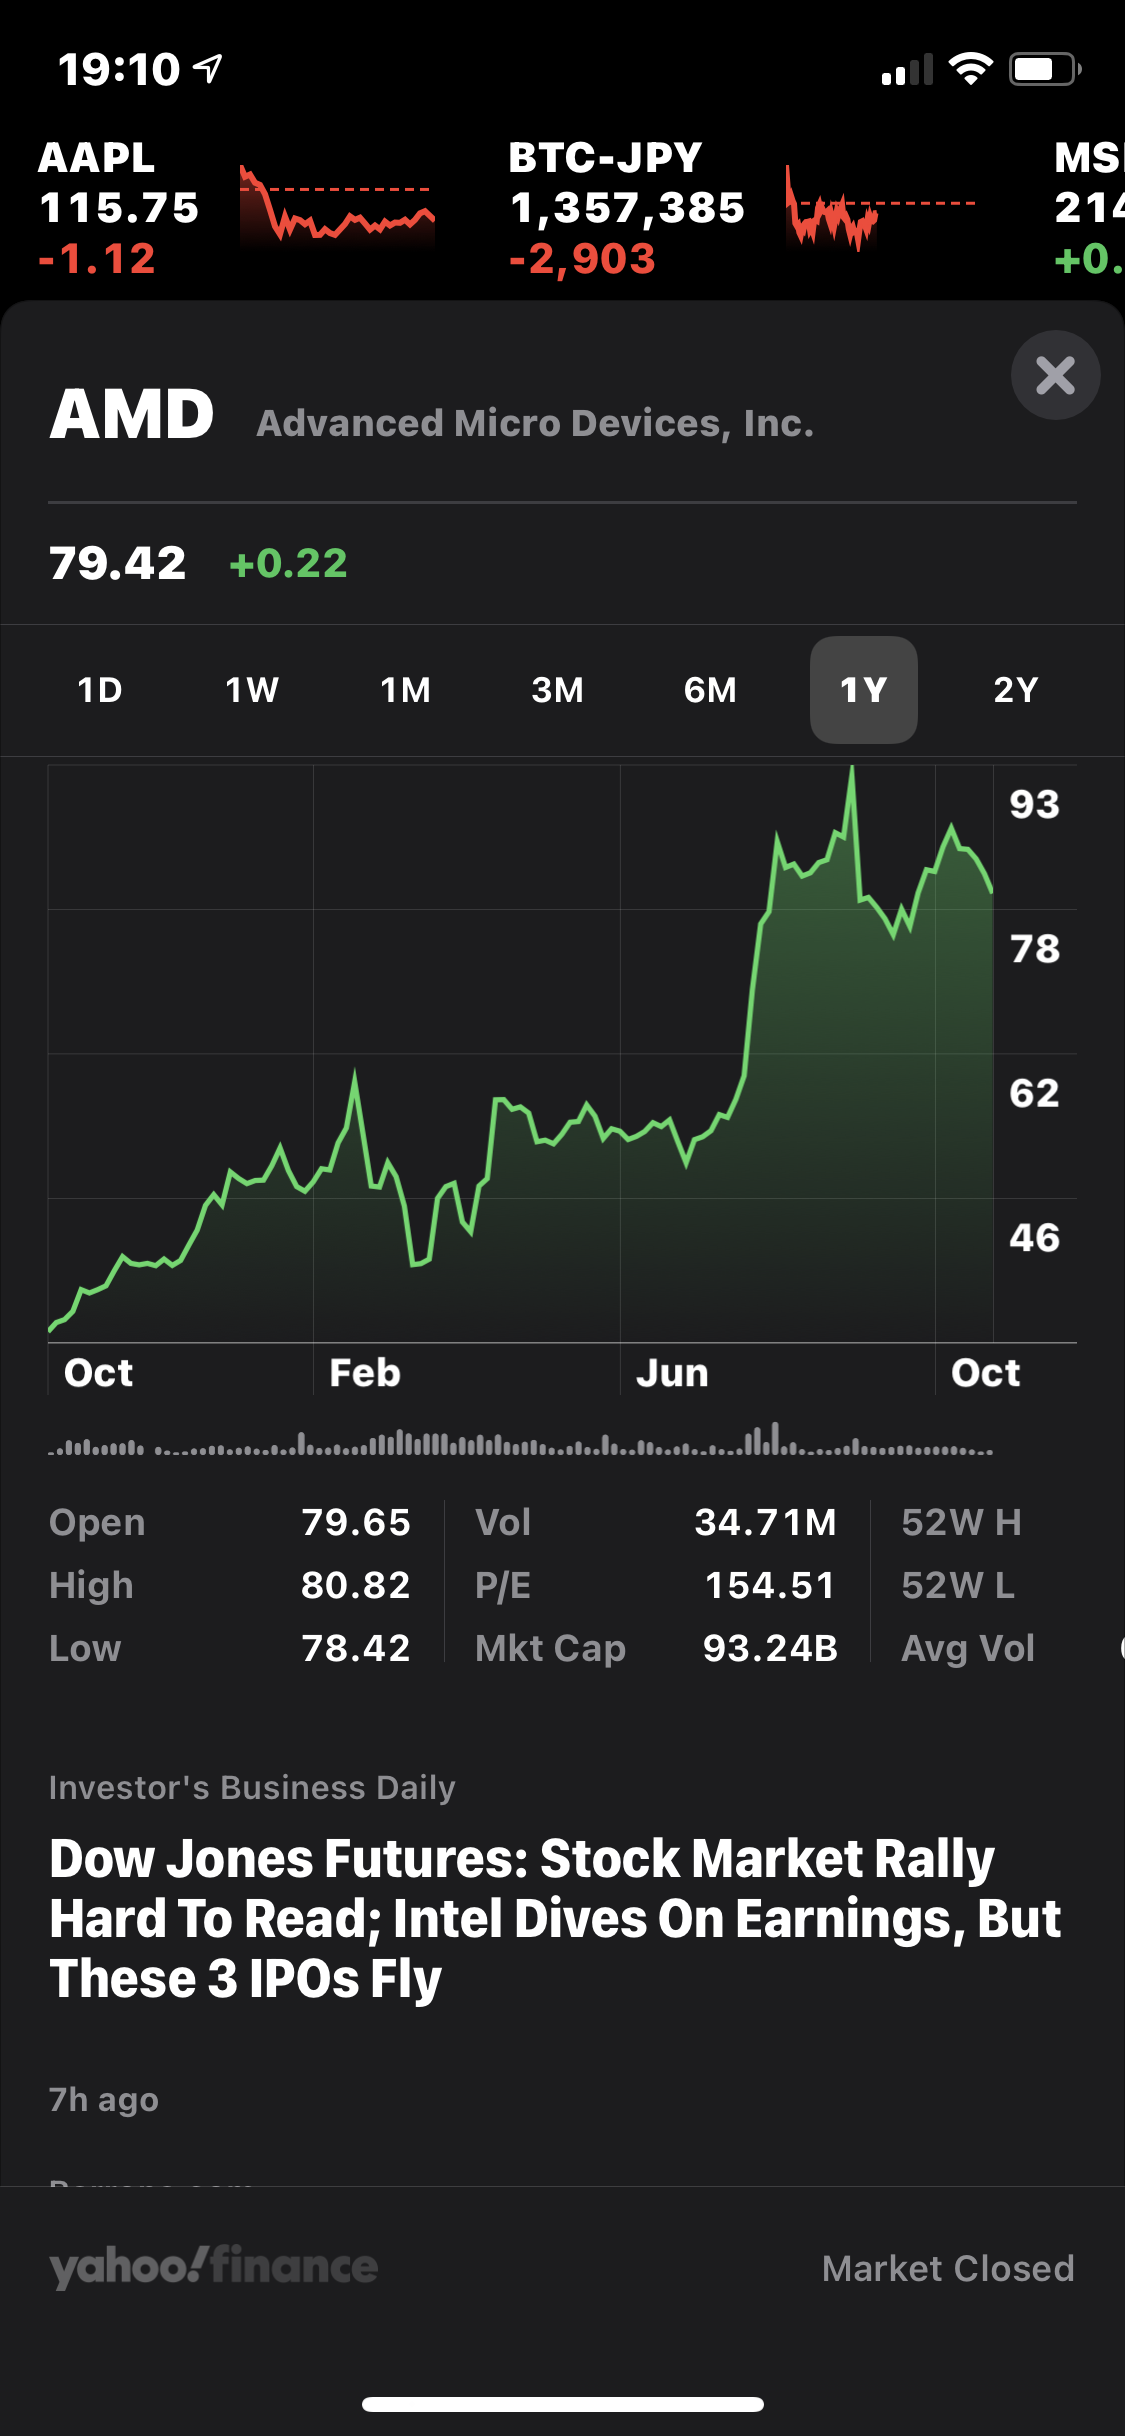This screenshot has width=1125, height=2436.
Task: Tap the AAPL price ticker entry
Action: [x=118, y=208]
